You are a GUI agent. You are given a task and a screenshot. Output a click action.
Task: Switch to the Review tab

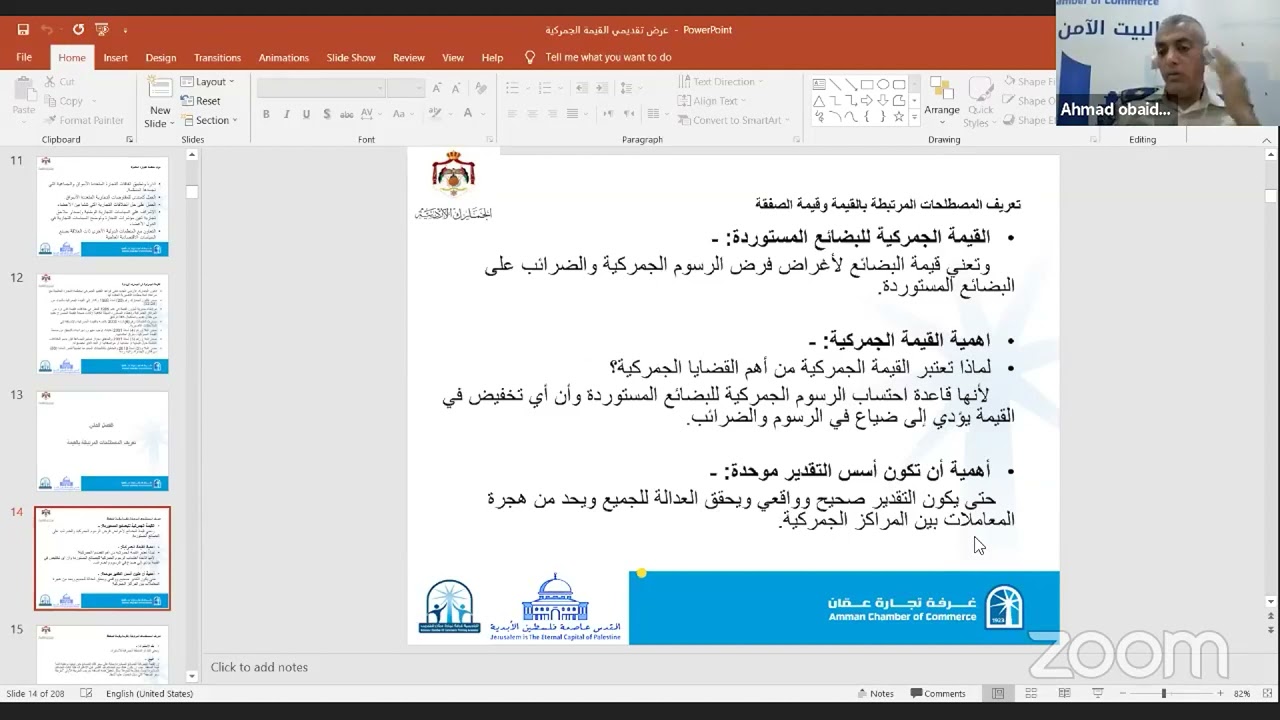(x=408, y=58)
